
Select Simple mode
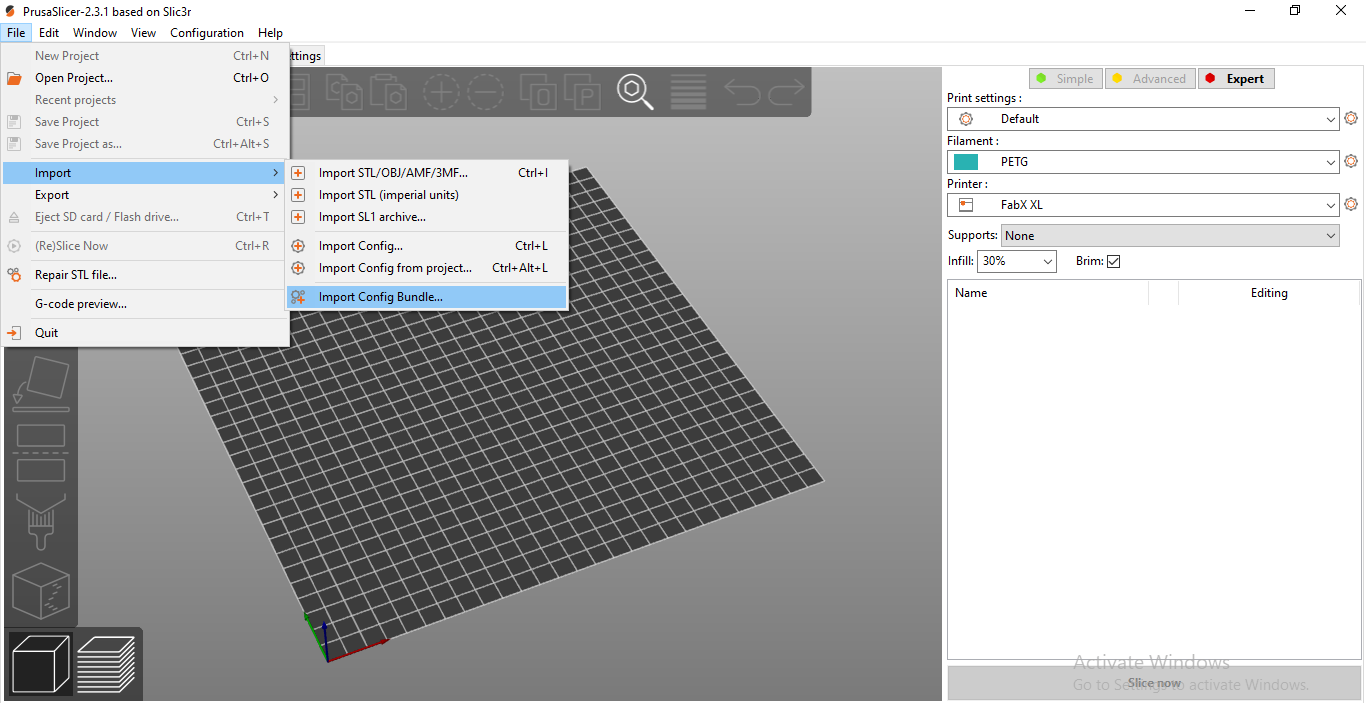tap(1065, 79)
